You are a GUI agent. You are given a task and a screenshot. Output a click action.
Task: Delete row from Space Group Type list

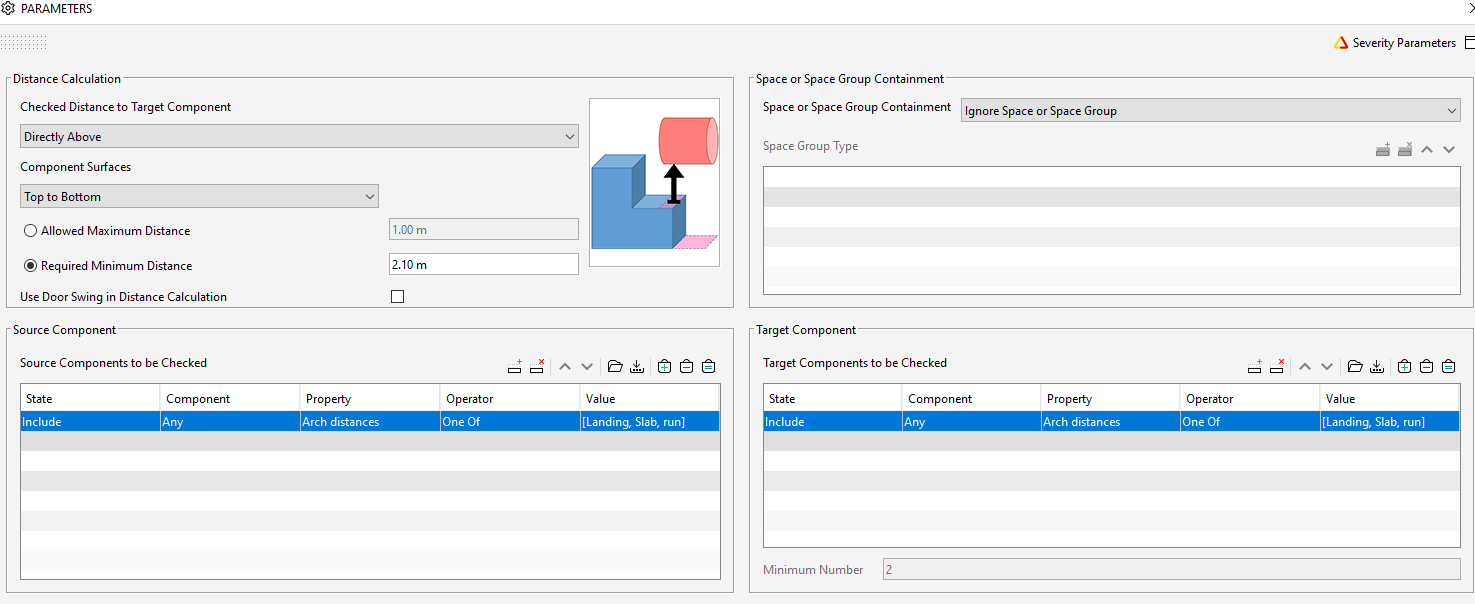(1405, 149)
